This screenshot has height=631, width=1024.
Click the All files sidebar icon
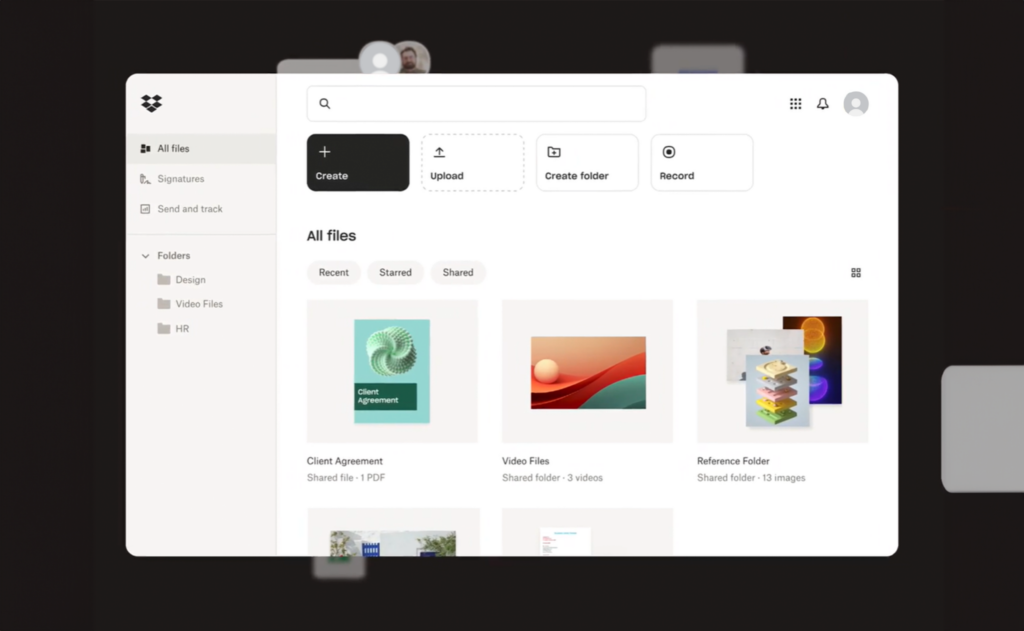[x=145, y=148]
